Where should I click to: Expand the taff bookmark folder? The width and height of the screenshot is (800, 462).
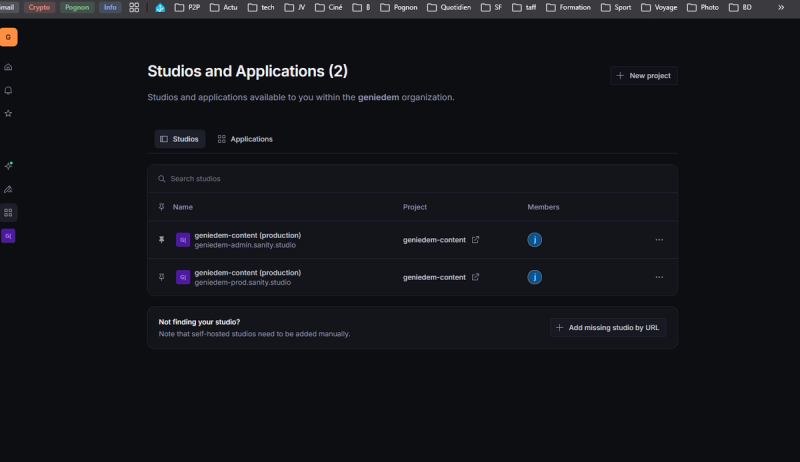tap(524, 7)
